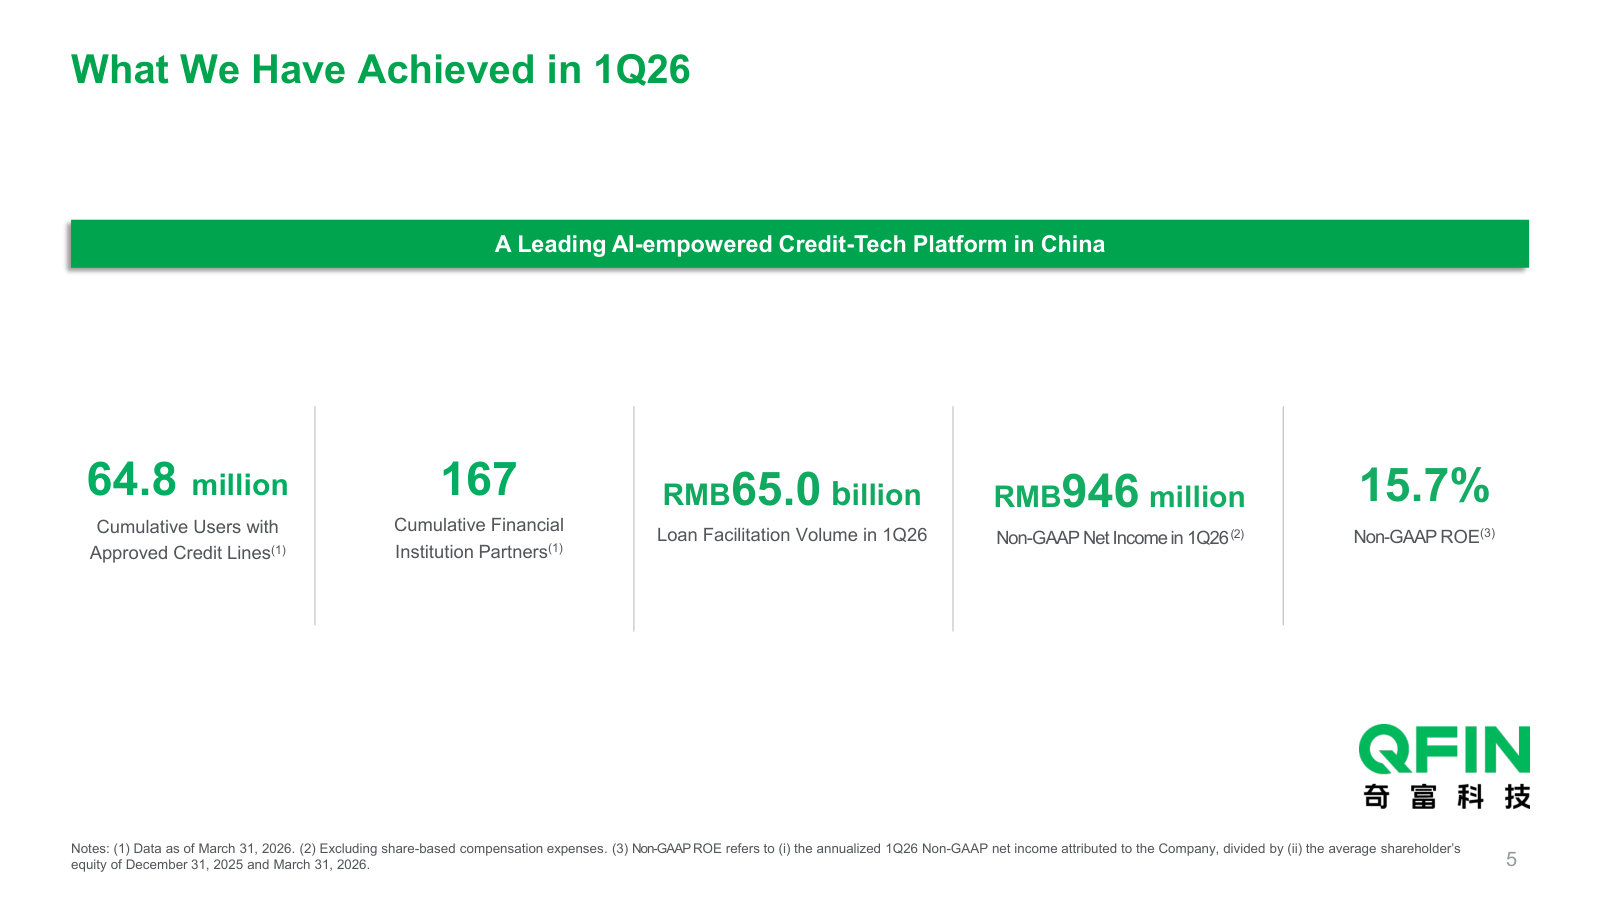Click 'Loan Facilitation Volume in 1Q26' label
1600x900 pixels.
pyautogui.click(x=792, y=535)
